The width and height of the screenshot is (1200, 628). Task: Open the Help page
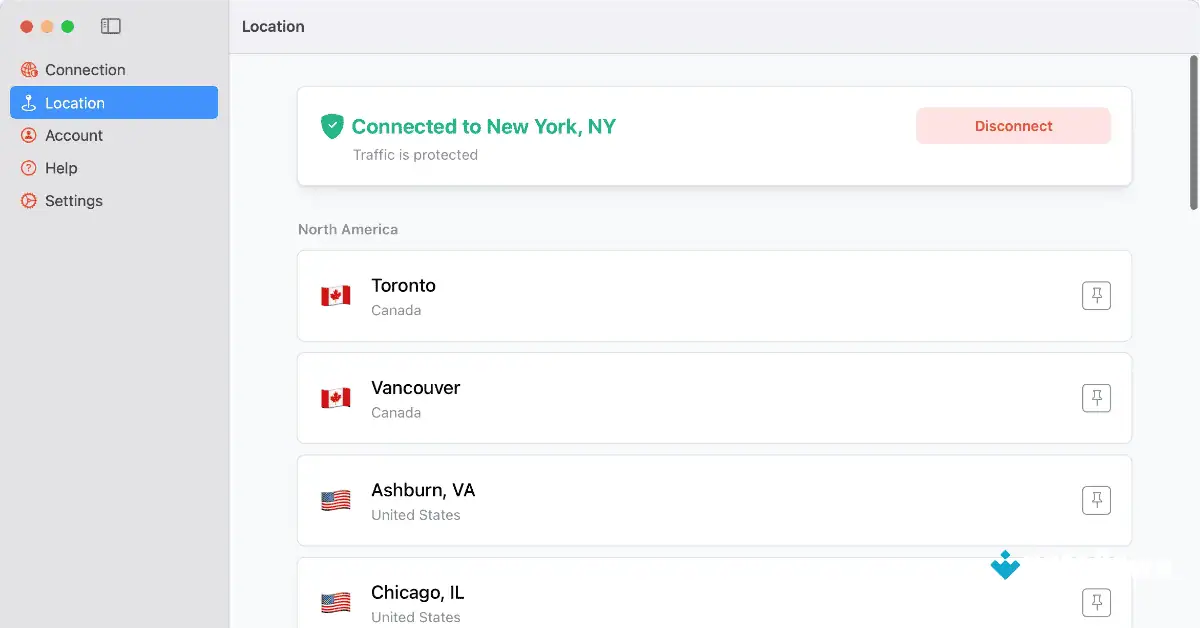(63, 168)
